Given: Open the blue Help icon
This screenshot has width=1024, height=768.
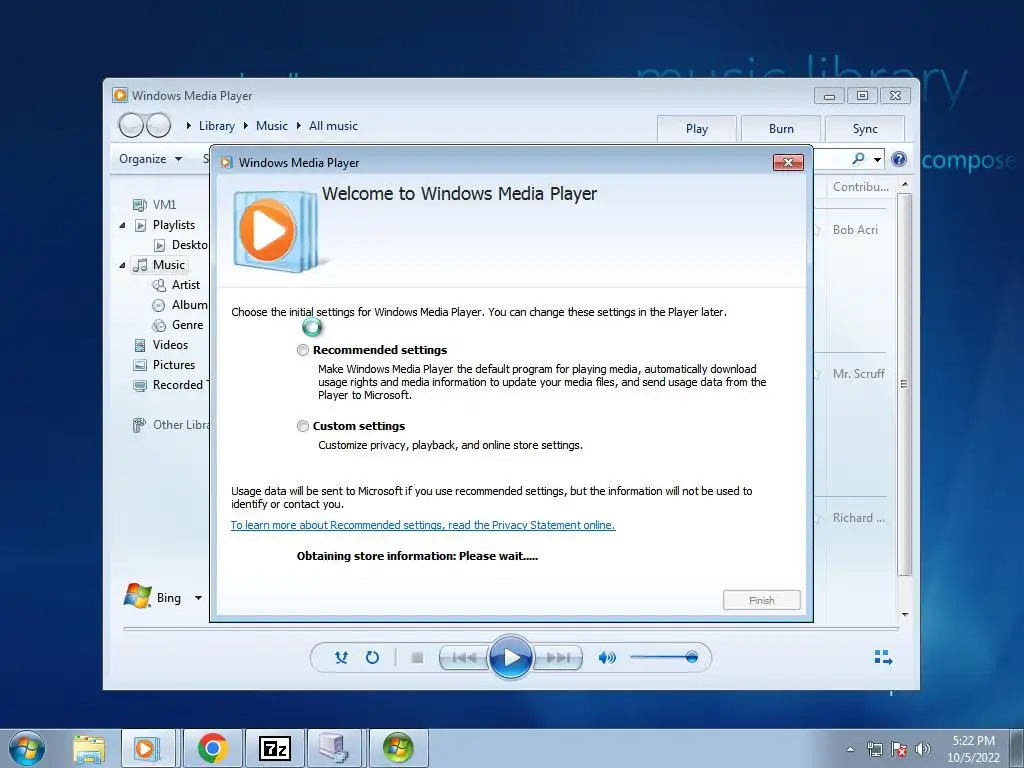Looking at the screenshot, I should click(899, 159).
